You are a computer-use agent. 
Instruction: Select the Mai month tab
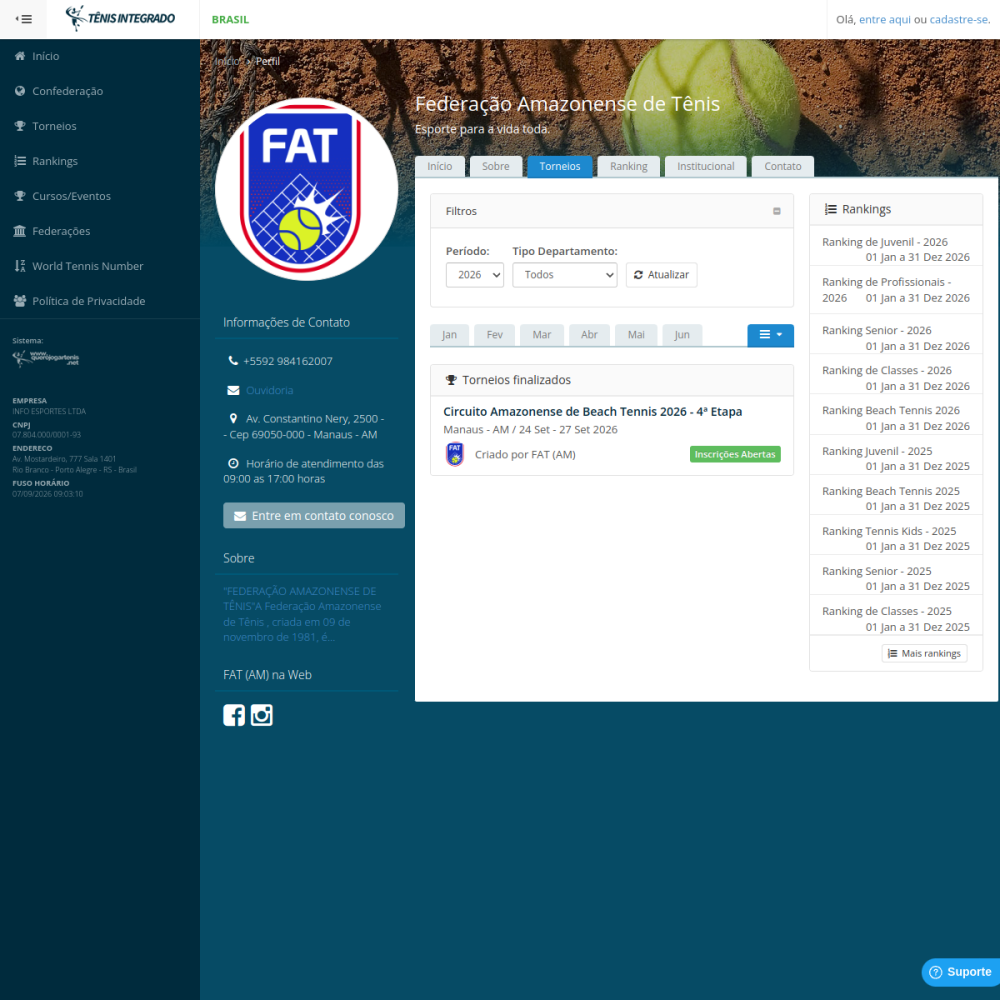coord(636,335)
